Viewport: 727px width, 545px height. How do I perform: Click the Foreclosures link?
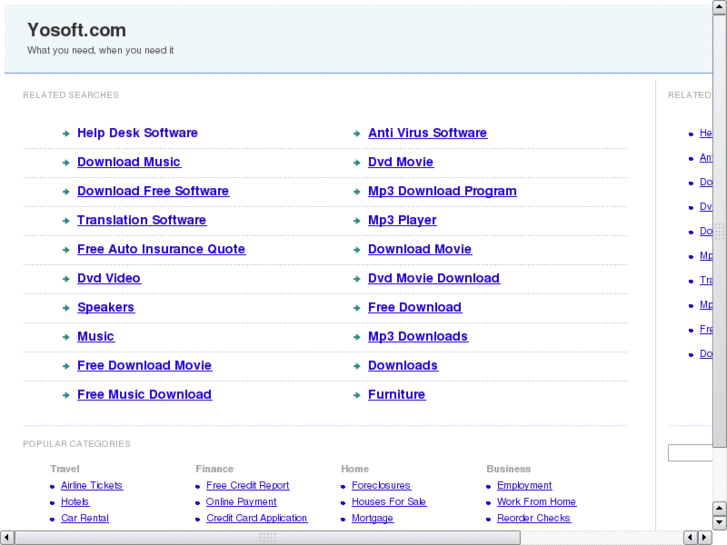point(381,485)
